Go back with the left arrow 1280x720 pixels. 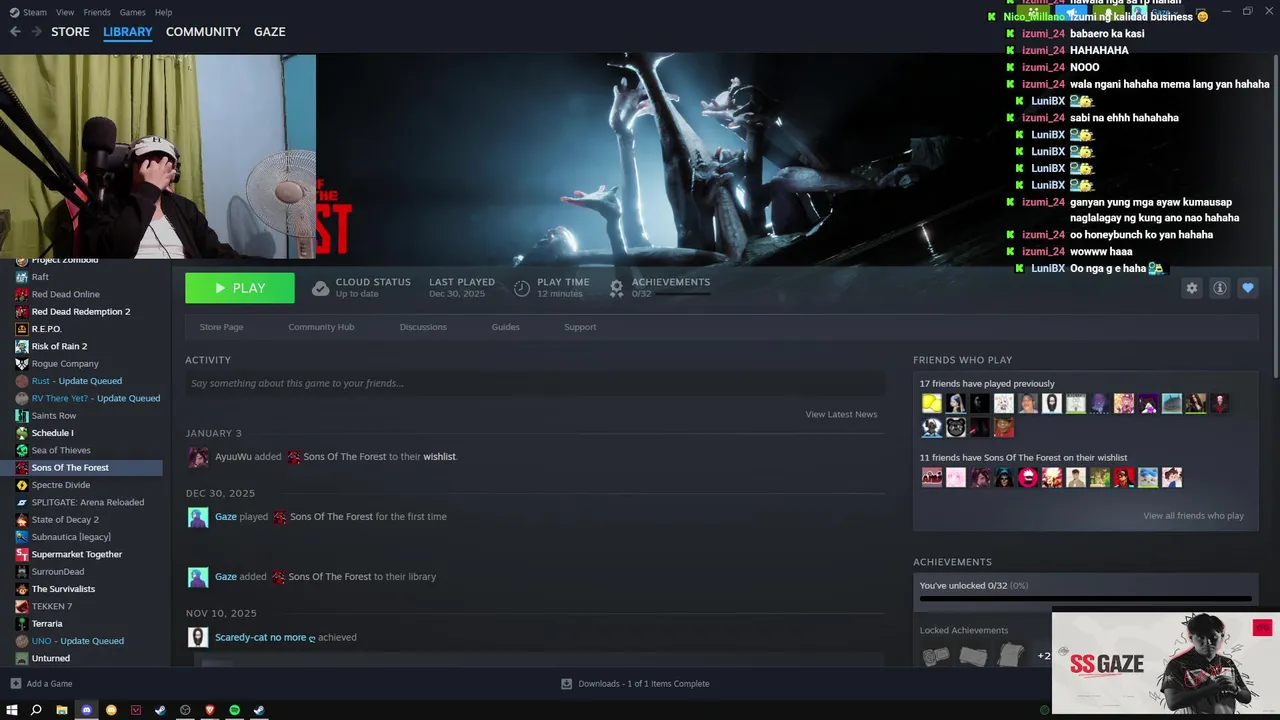pos(15,32)
